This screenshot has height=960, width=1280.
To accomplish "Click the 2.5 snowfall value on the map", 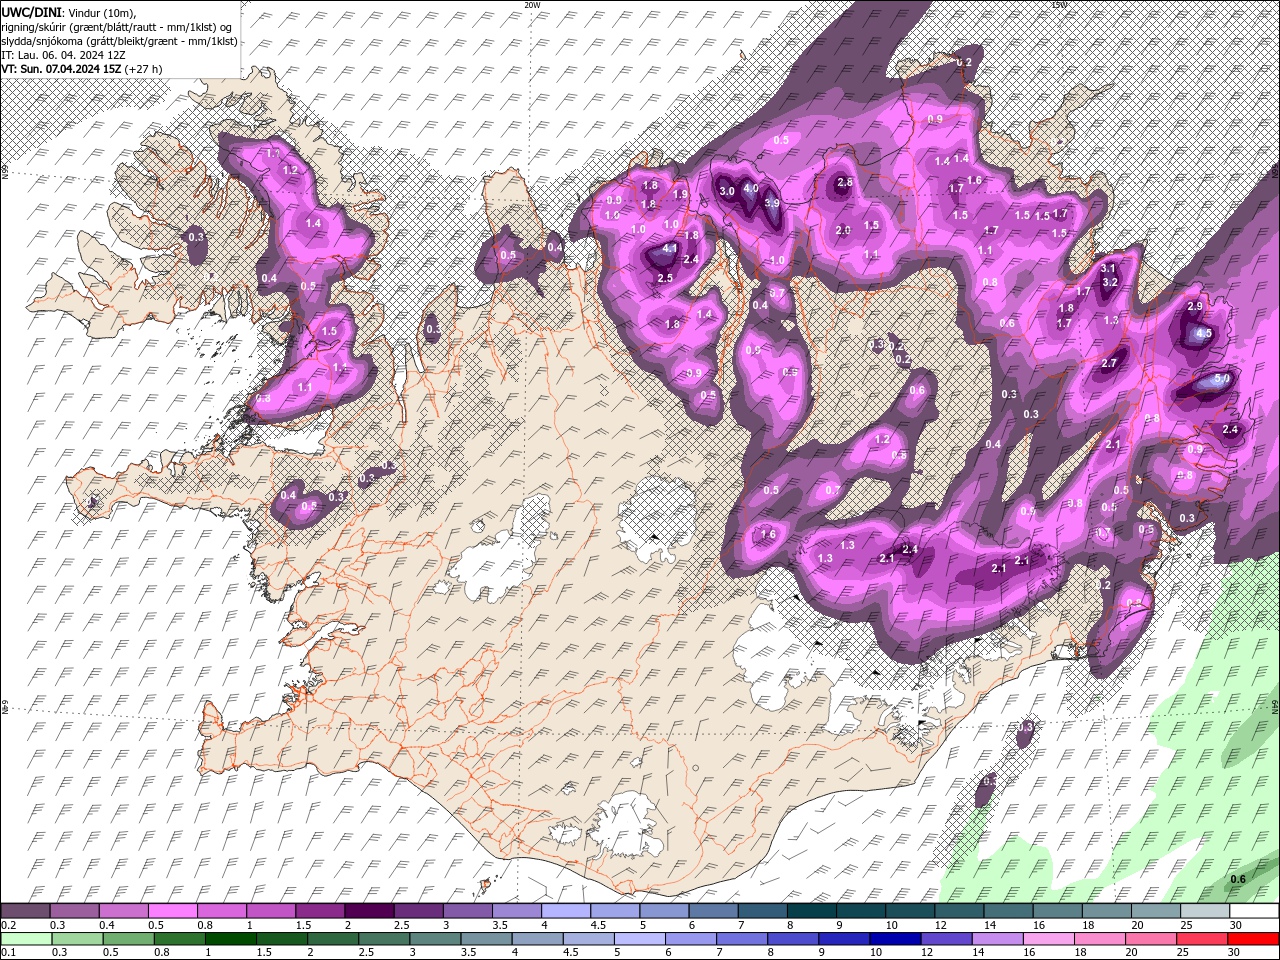I will pyautogui.click(x=665, y=278).
